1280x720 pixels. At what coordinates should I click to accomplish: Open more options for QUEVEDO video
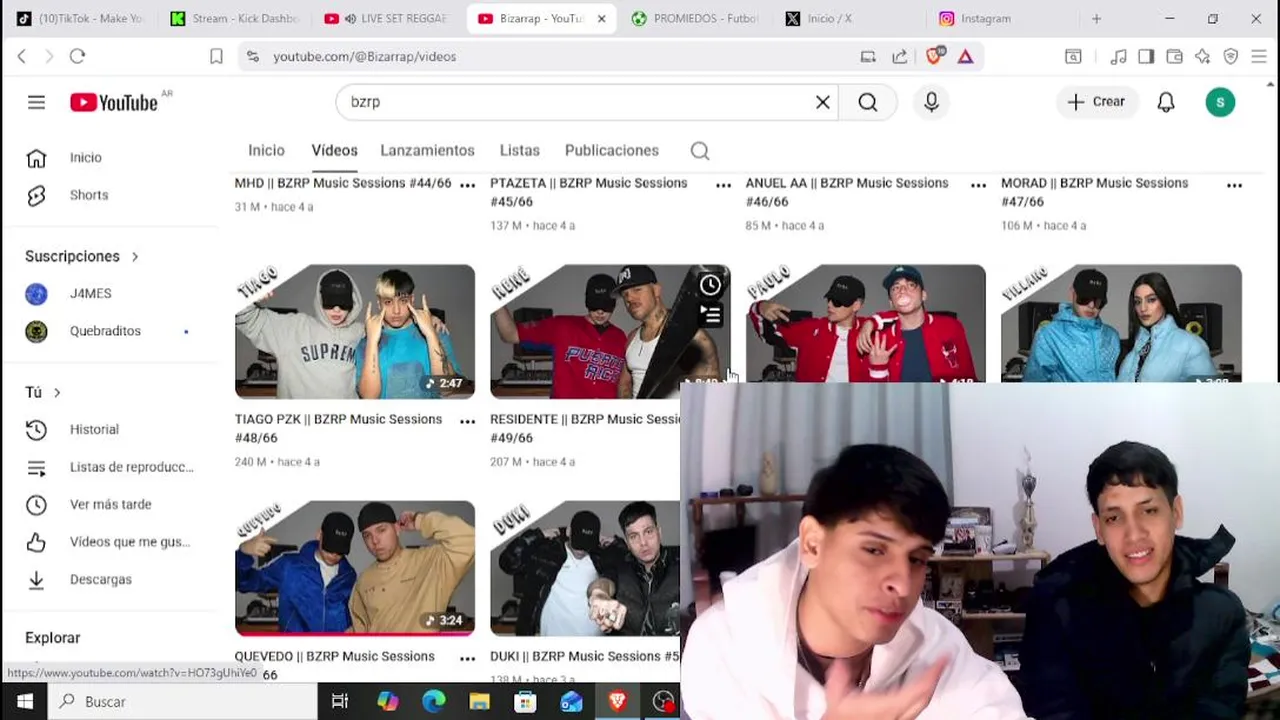coord(467,659)
